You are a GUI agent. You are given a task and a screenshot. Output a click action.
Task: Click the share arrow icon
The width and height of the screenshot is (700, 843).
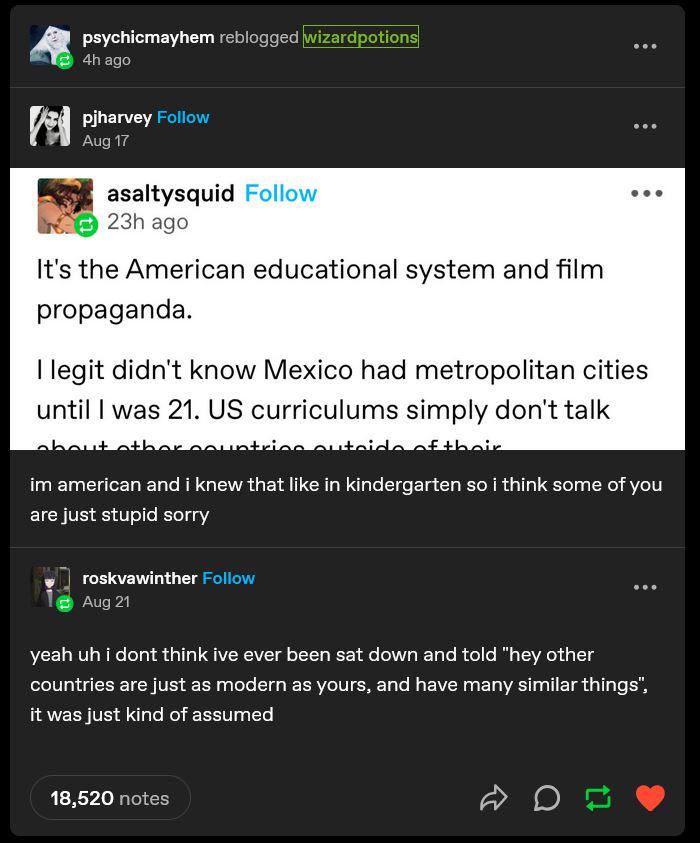coord(494,798)
